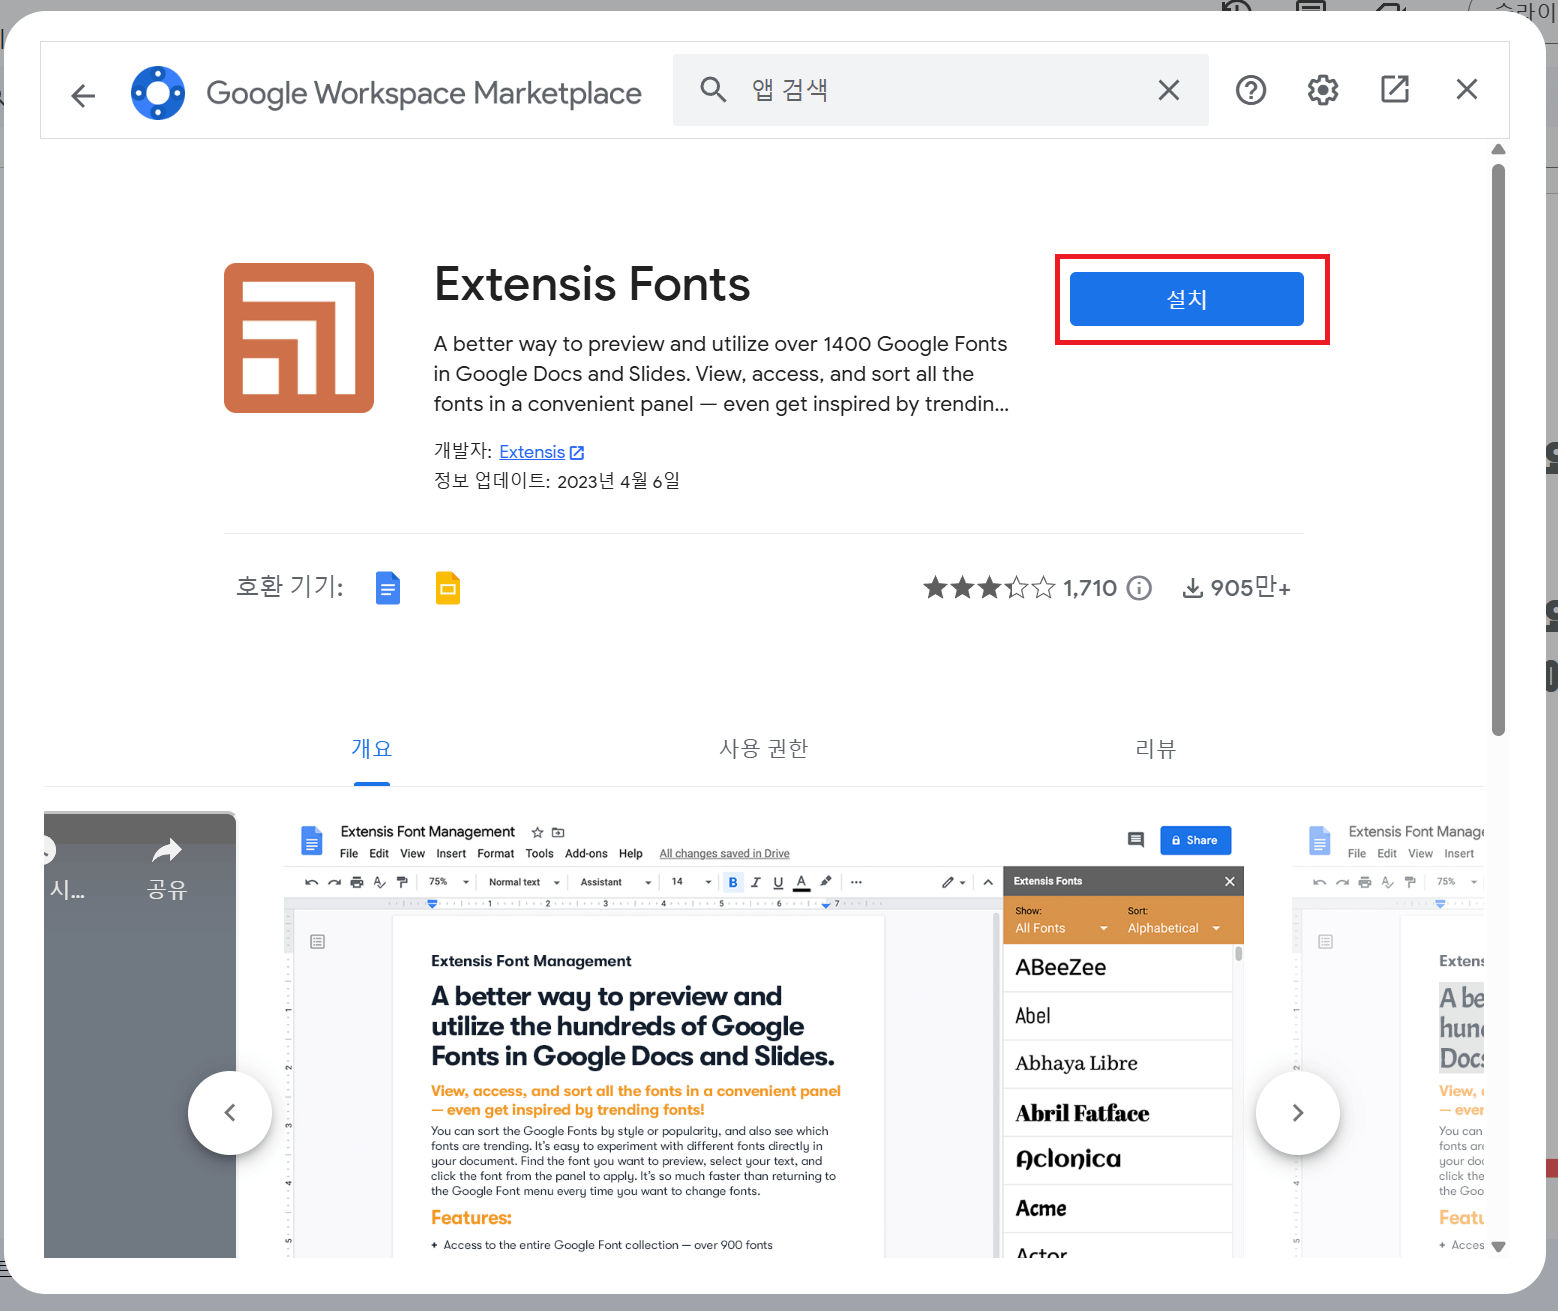The height and width of the screenshot is (1311, 1558).
Task: Show next screenshot with right chevron
Action: (x=1298, y=1113)
